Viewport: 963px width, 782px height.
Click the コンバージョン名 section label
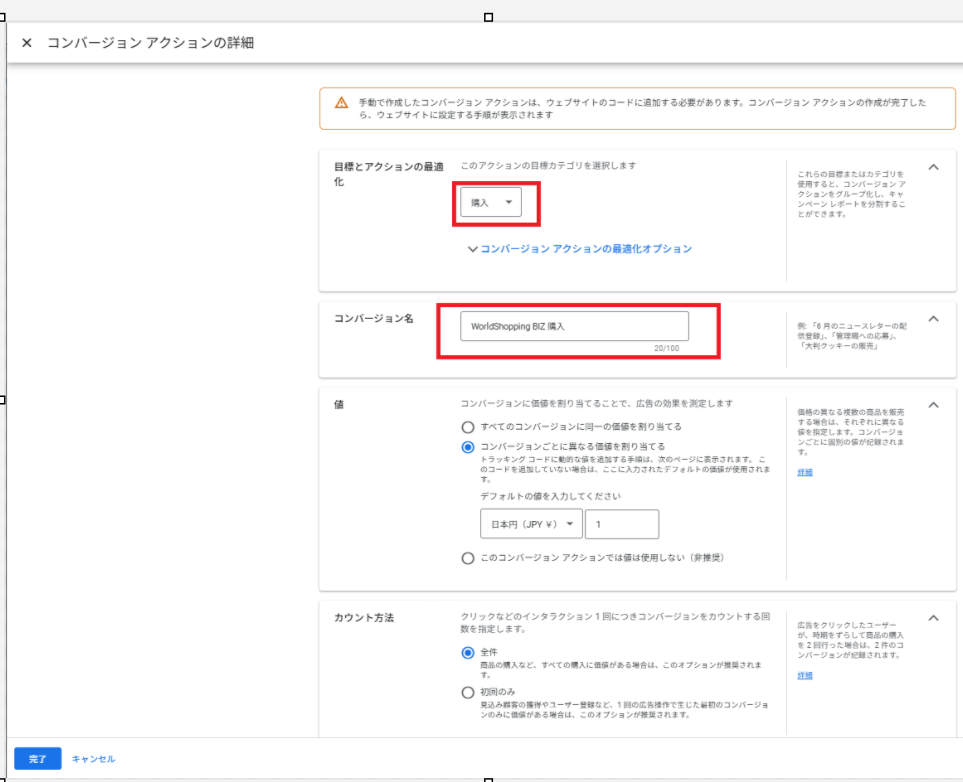pos(373,318)
